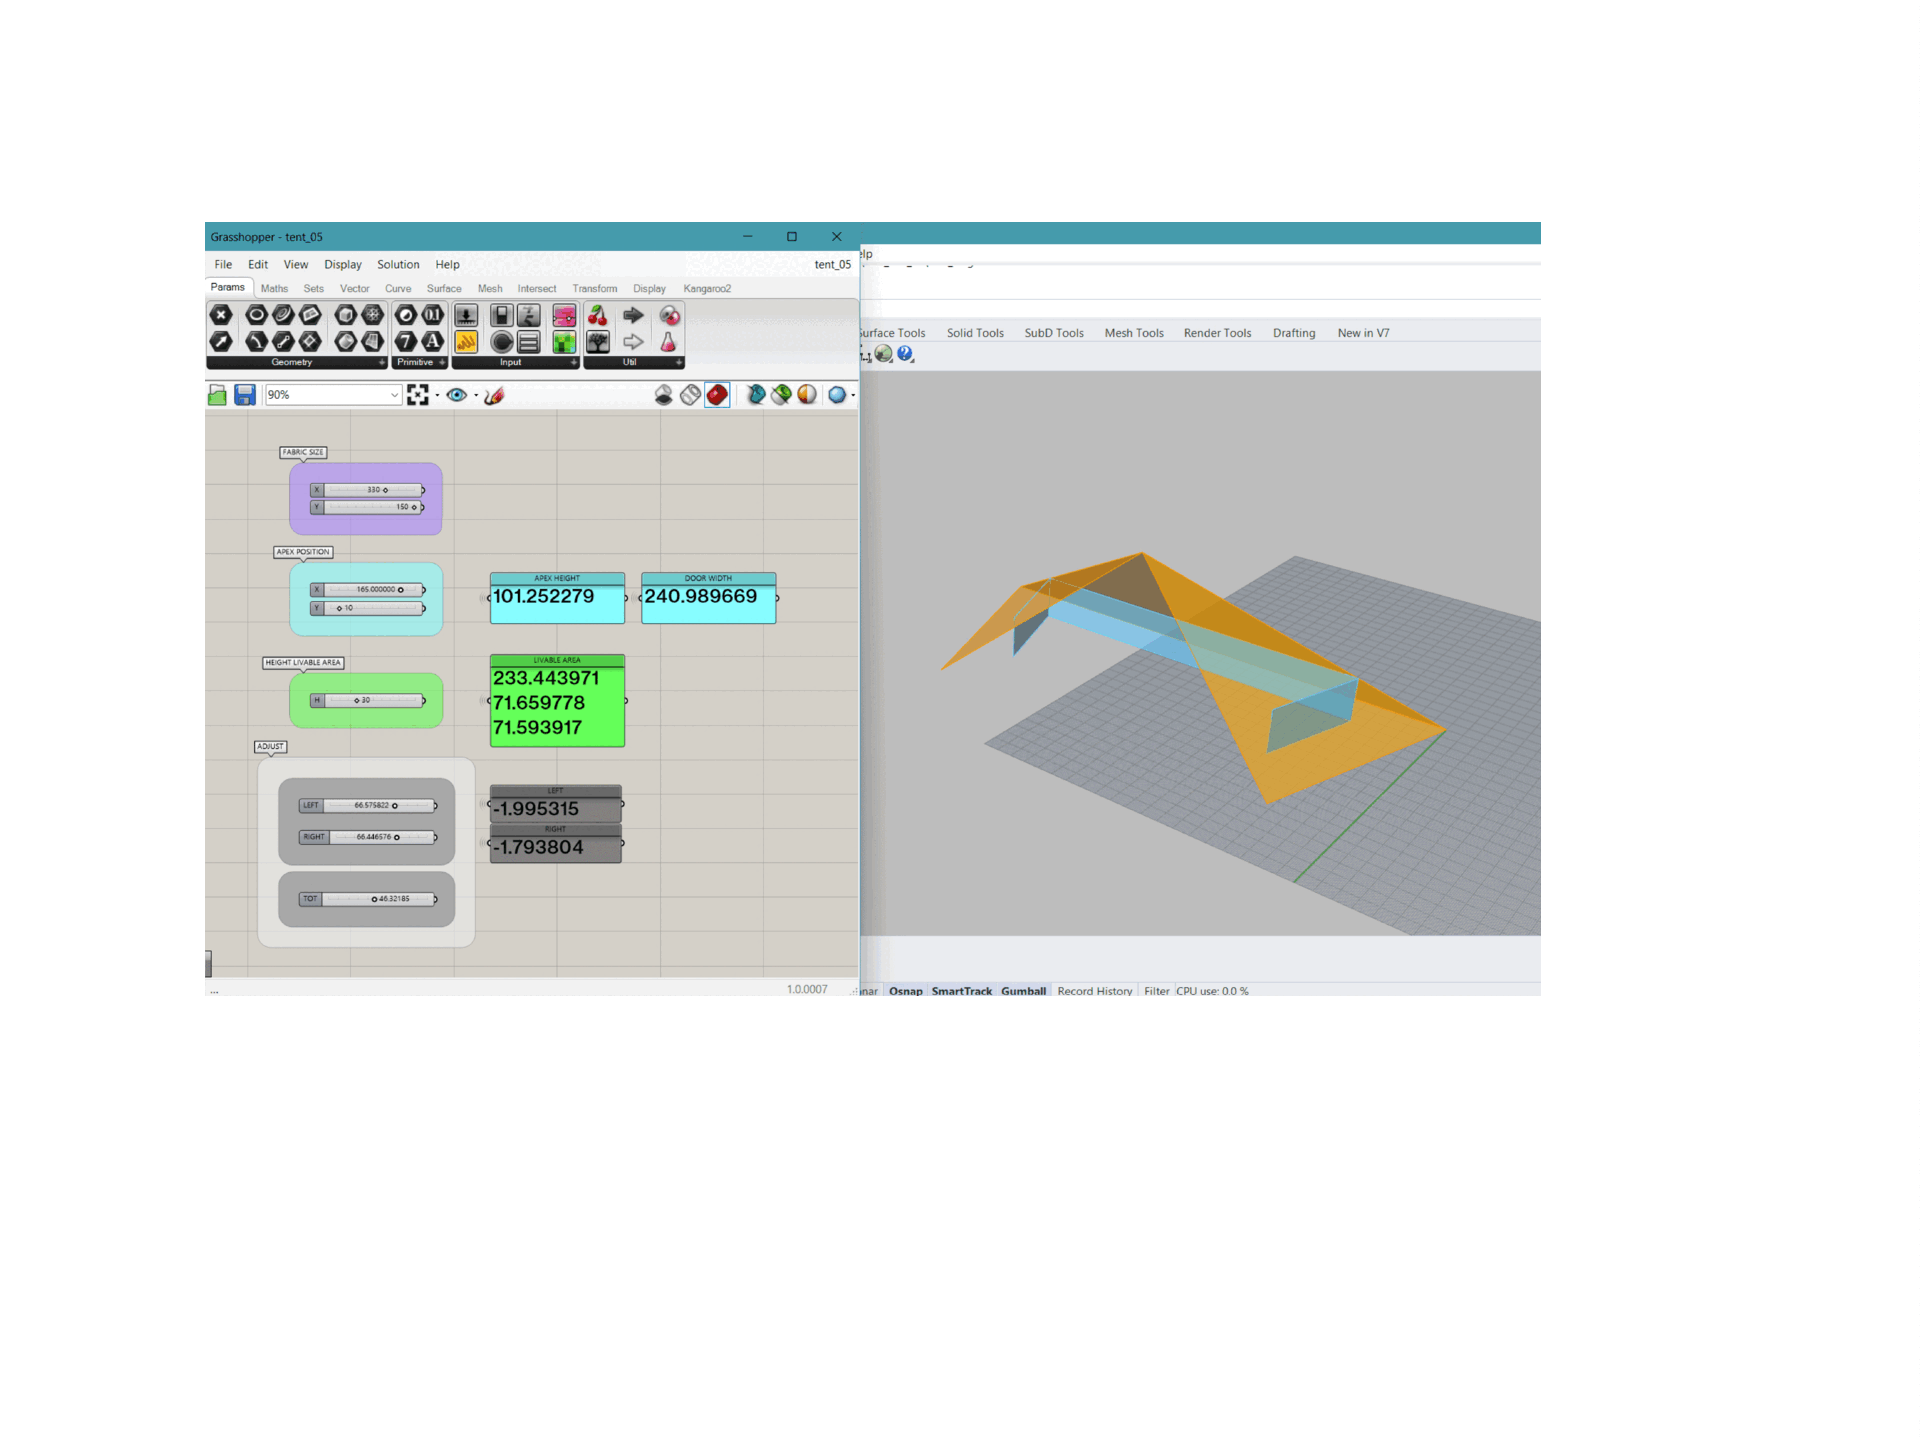Toggle red shaded preview mode
The width and height of the screenshot is (1920, 1440).
[x=717, y=395]
